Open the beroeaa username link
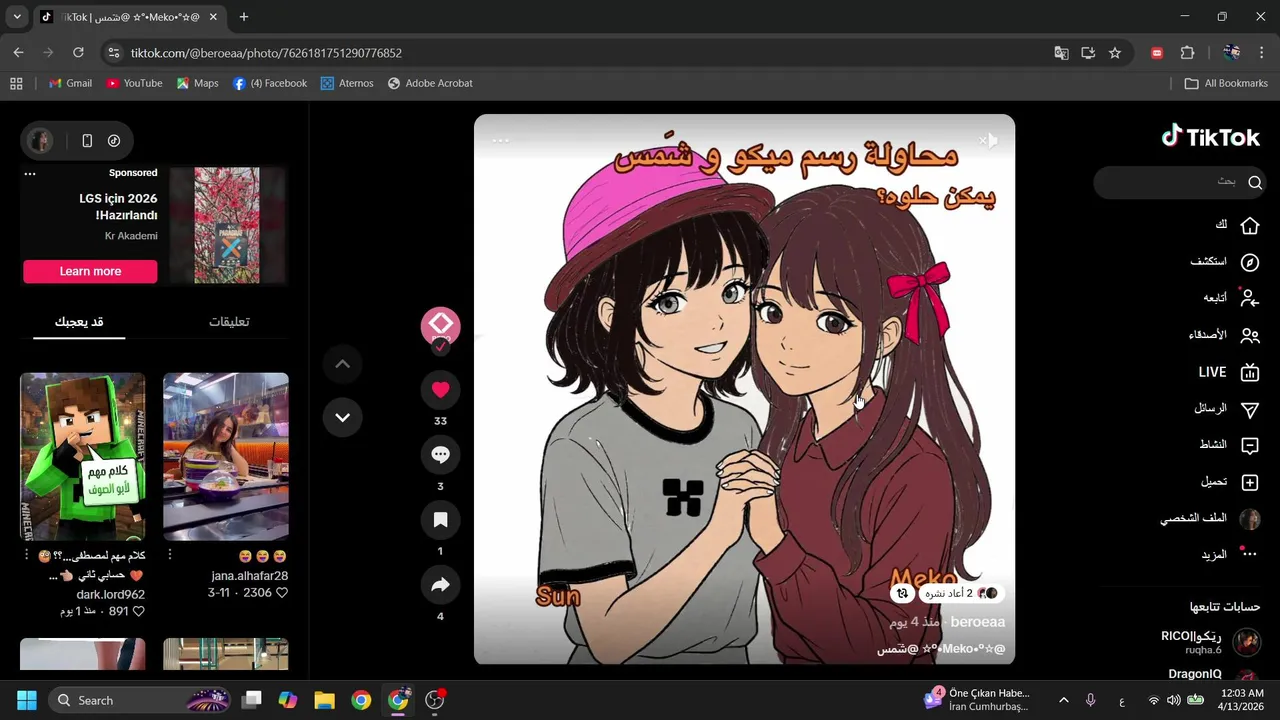The width and height of the screenshot is (1280, 720). 977,622
